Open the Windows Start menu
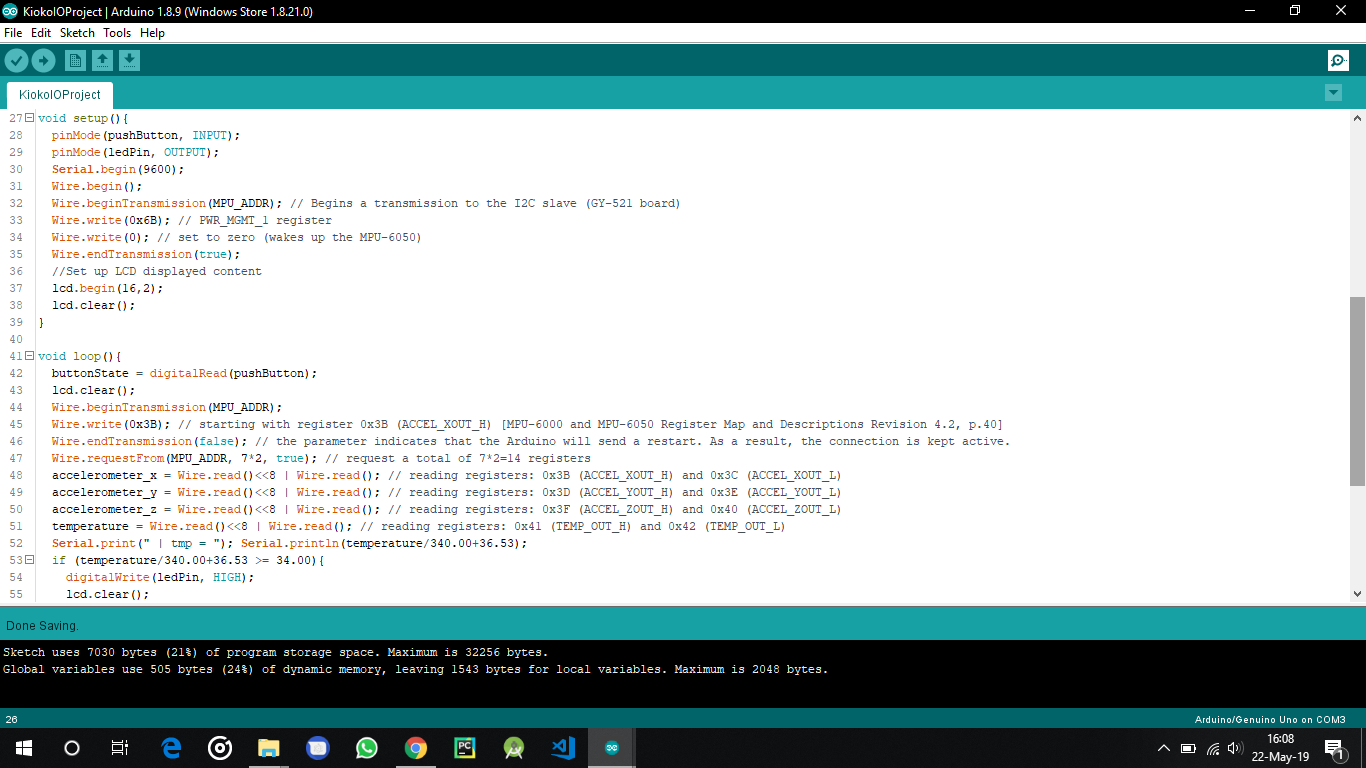Viewport: 1366px width, 768px height. 24,747
